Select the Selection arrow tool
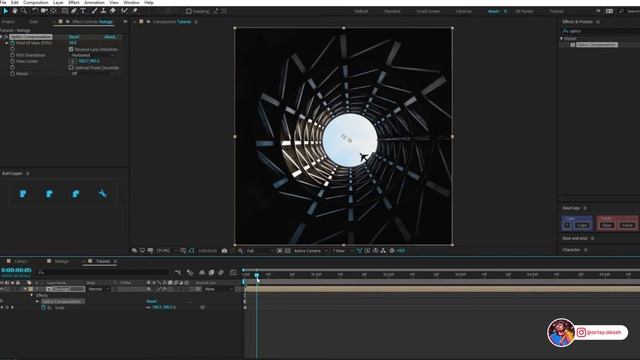The height and width of the screenshot is (360, 640). click(x=6, y=11)
